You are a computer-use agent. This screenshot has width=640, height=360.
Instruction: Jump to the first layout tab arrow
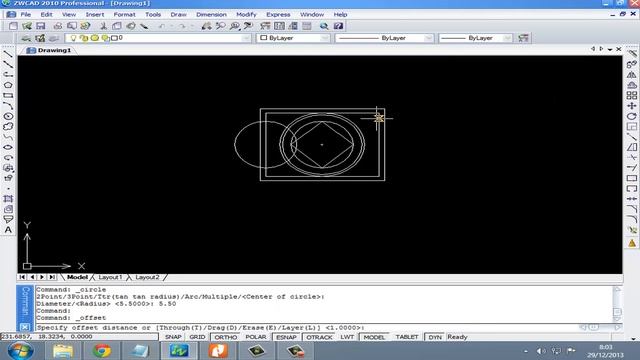point(22,277)
